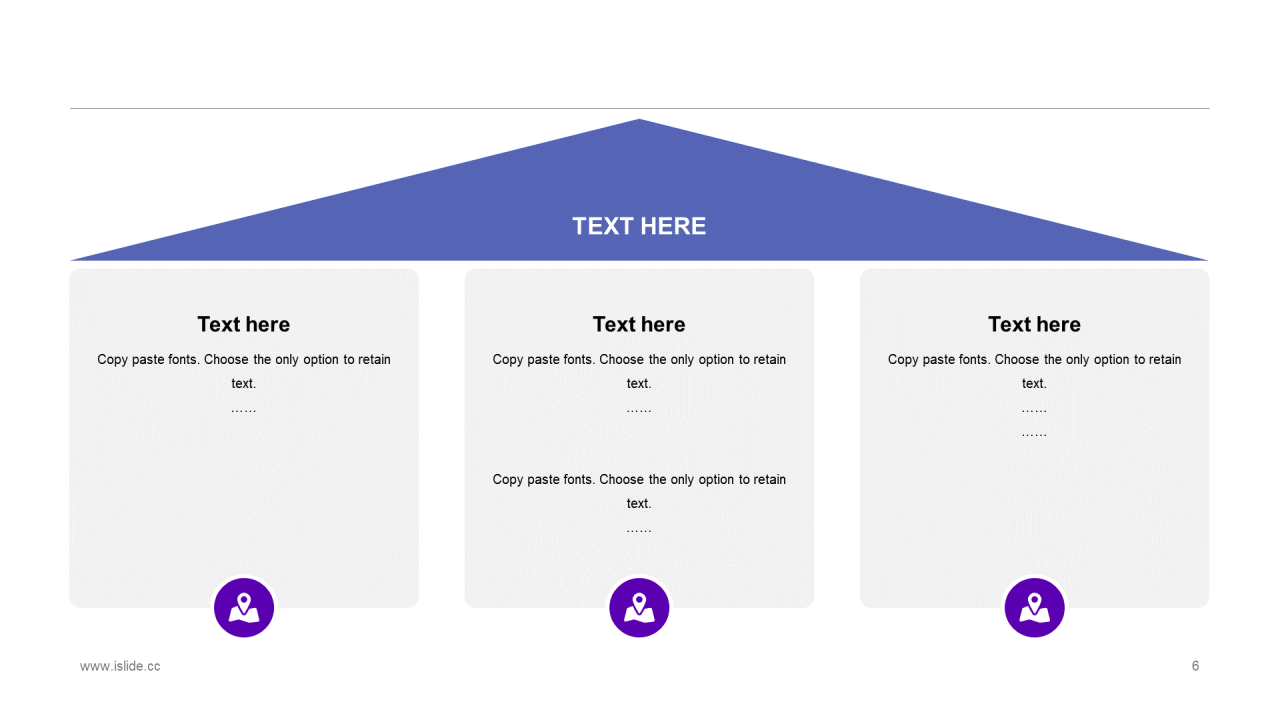
Task: Select the left card's "Text here" heading
Action: (244, 324)
